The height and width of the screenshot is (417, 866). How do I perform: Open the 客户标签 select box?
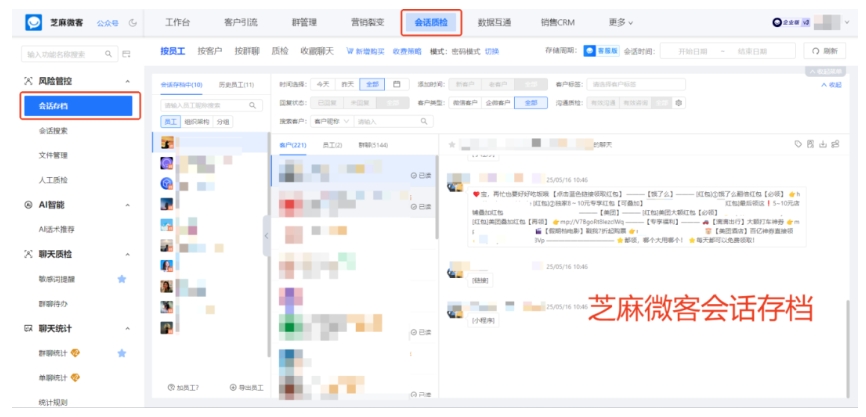(636, 85)
